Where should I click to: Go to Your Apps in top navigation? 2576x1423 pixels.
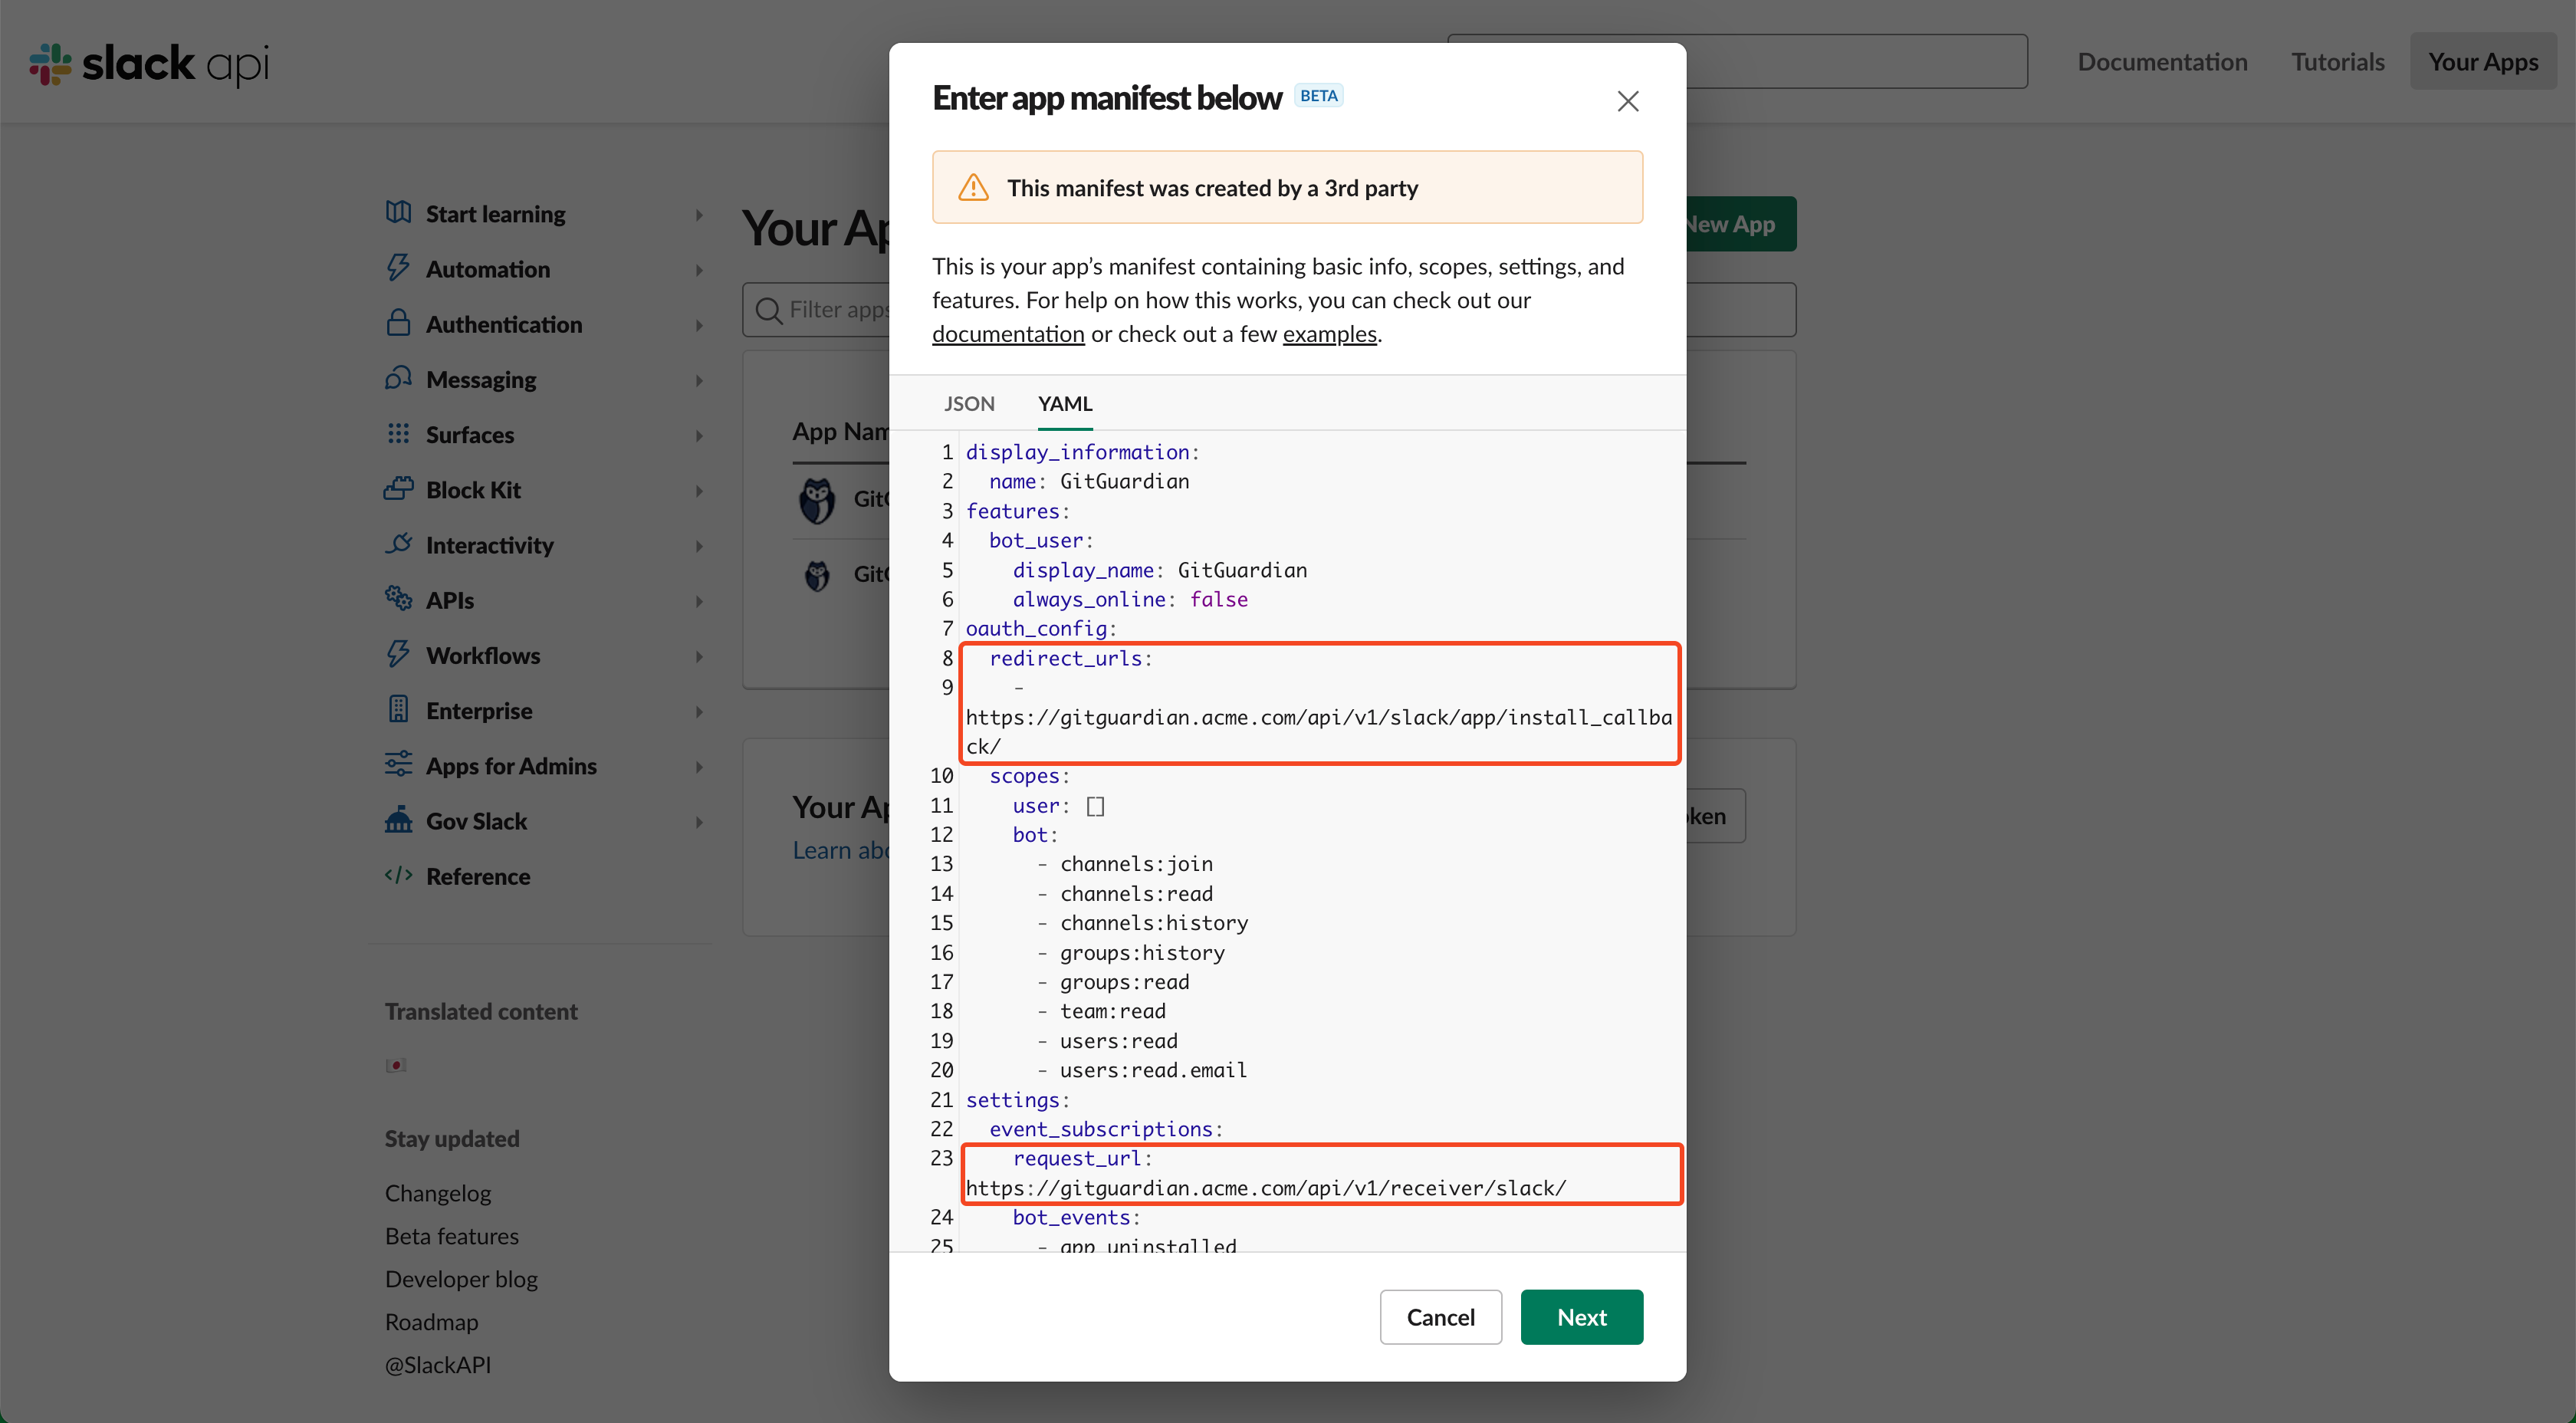[2483, 62]
